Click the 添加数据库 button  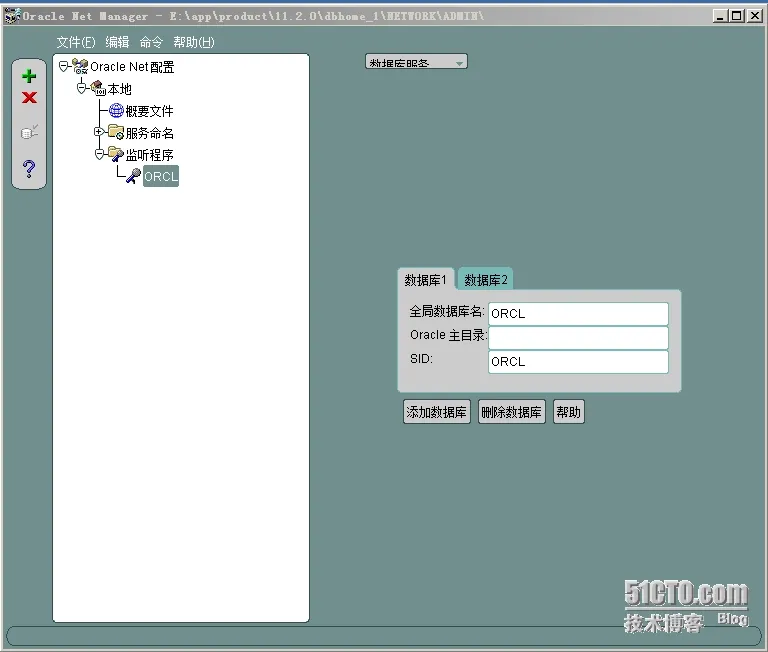tap(436, 412)
